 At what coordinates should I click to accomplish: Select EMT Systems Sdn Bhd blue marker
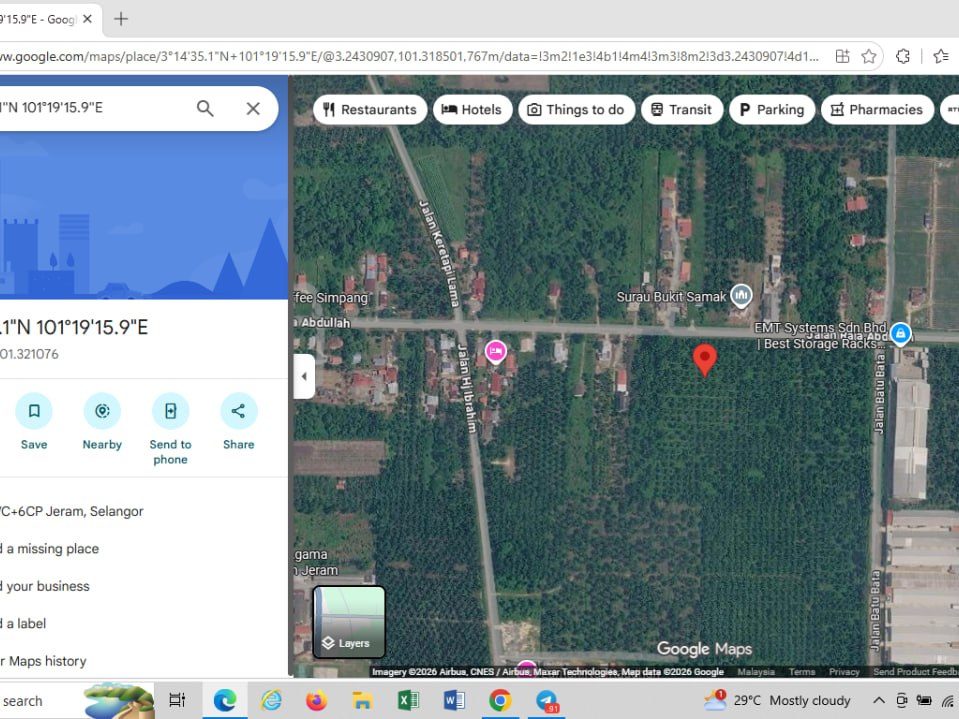tap(900, 334)
